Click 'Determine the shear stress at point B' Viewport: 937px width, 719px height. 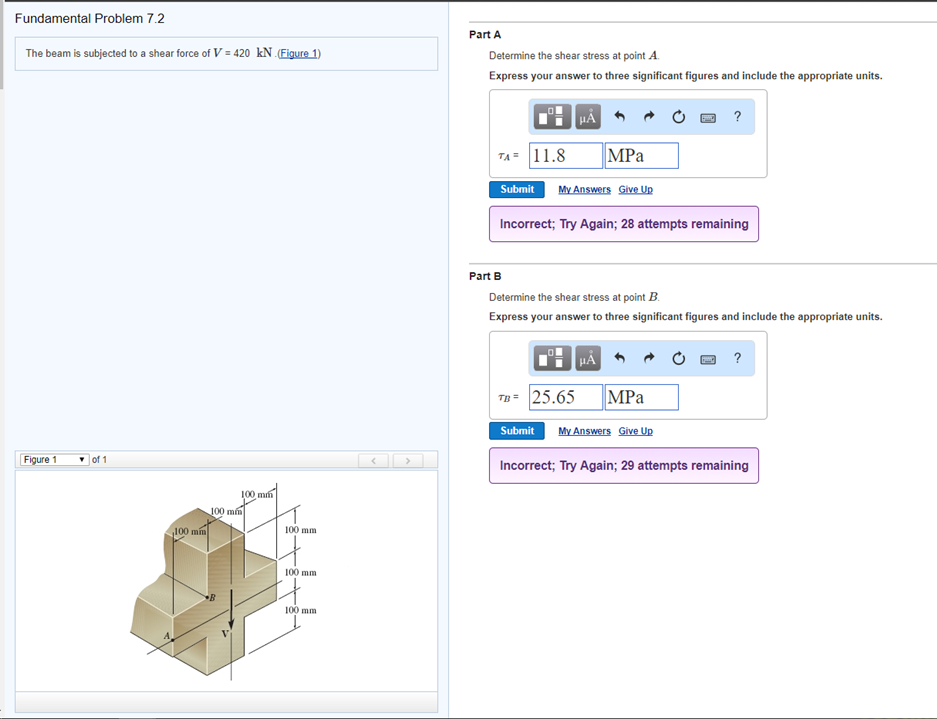574,297
